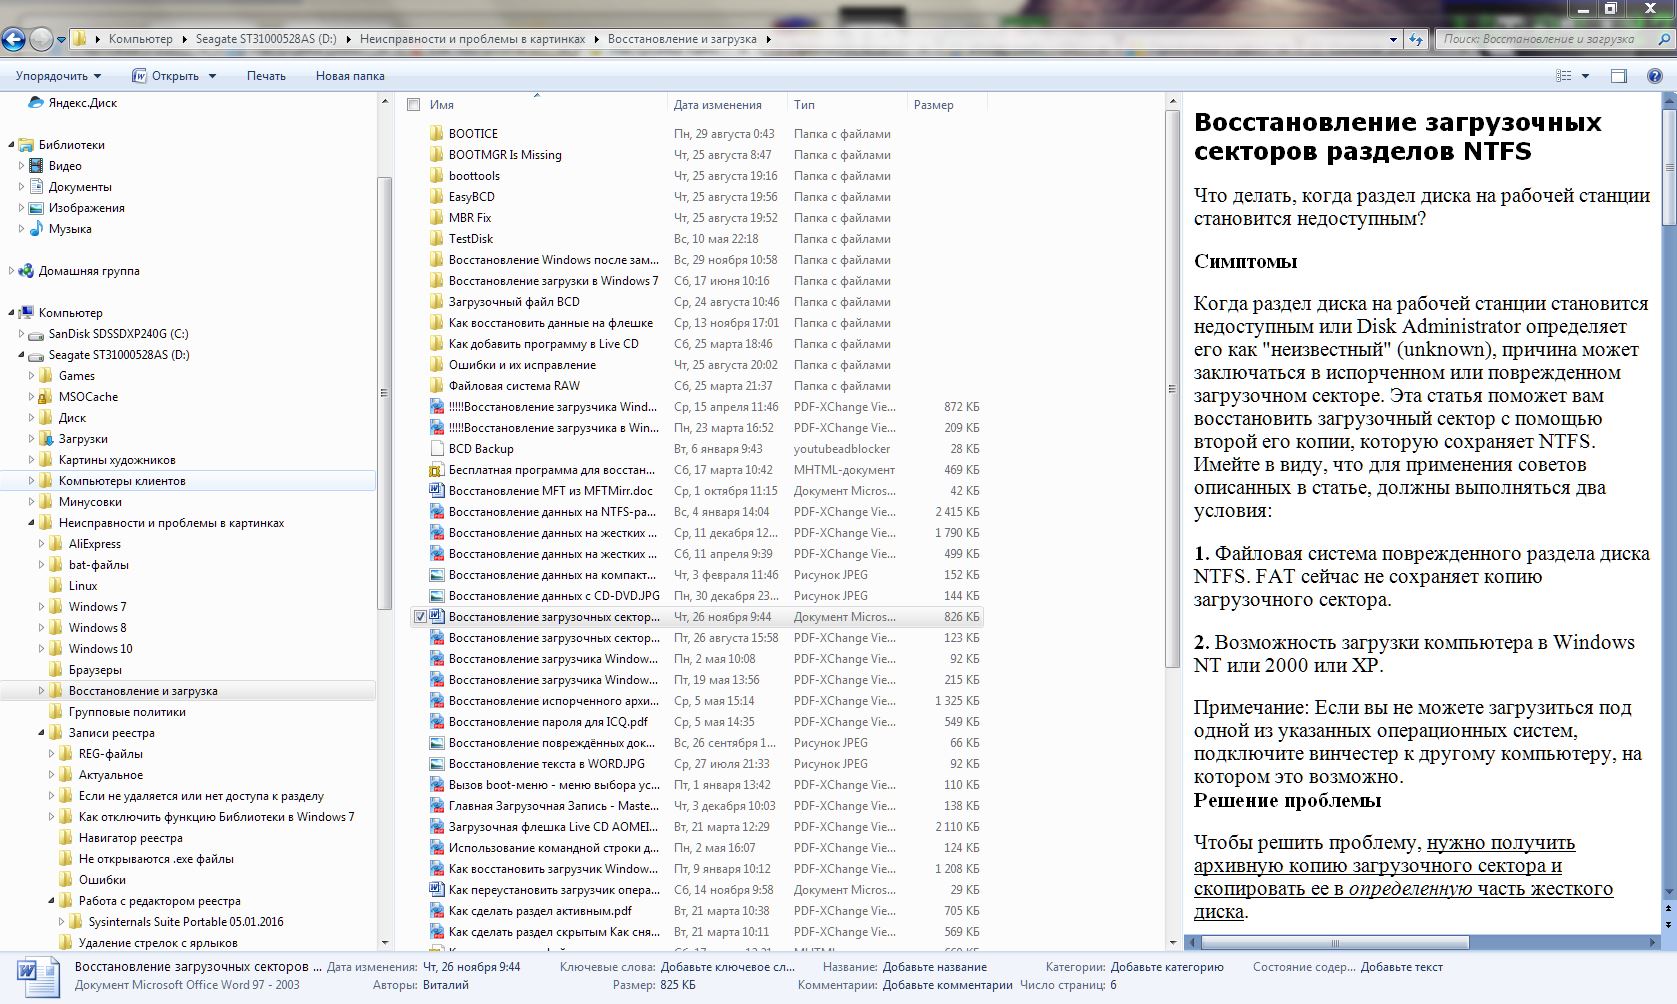Screen dimensions: 1677x1004
Task: Click Компьютер in the address breadcrumb
Action: pyautogui.click(x=141, y=39)
